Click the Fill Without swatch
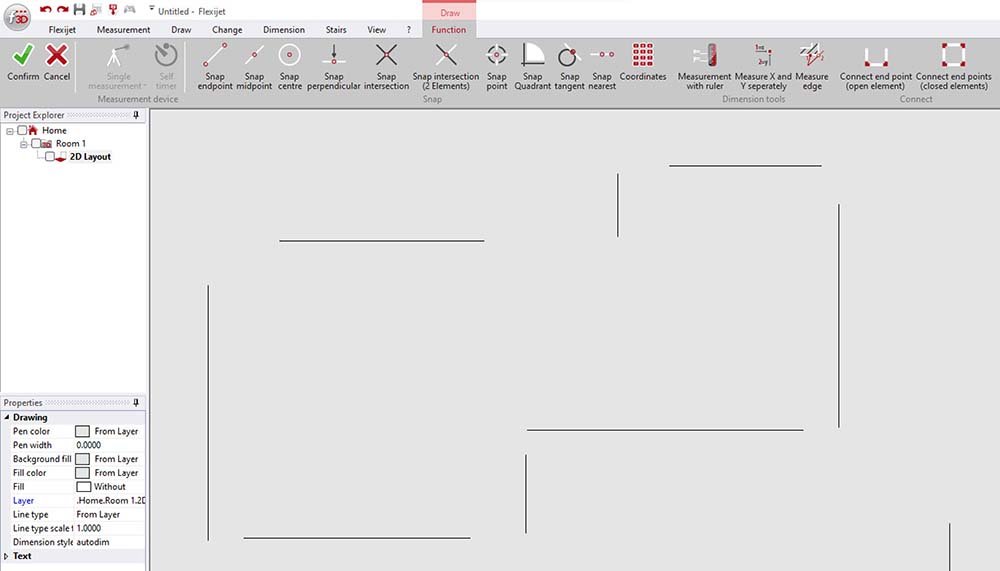The height and width of the screenshot is (571, 1000). [x=84, y=487]
